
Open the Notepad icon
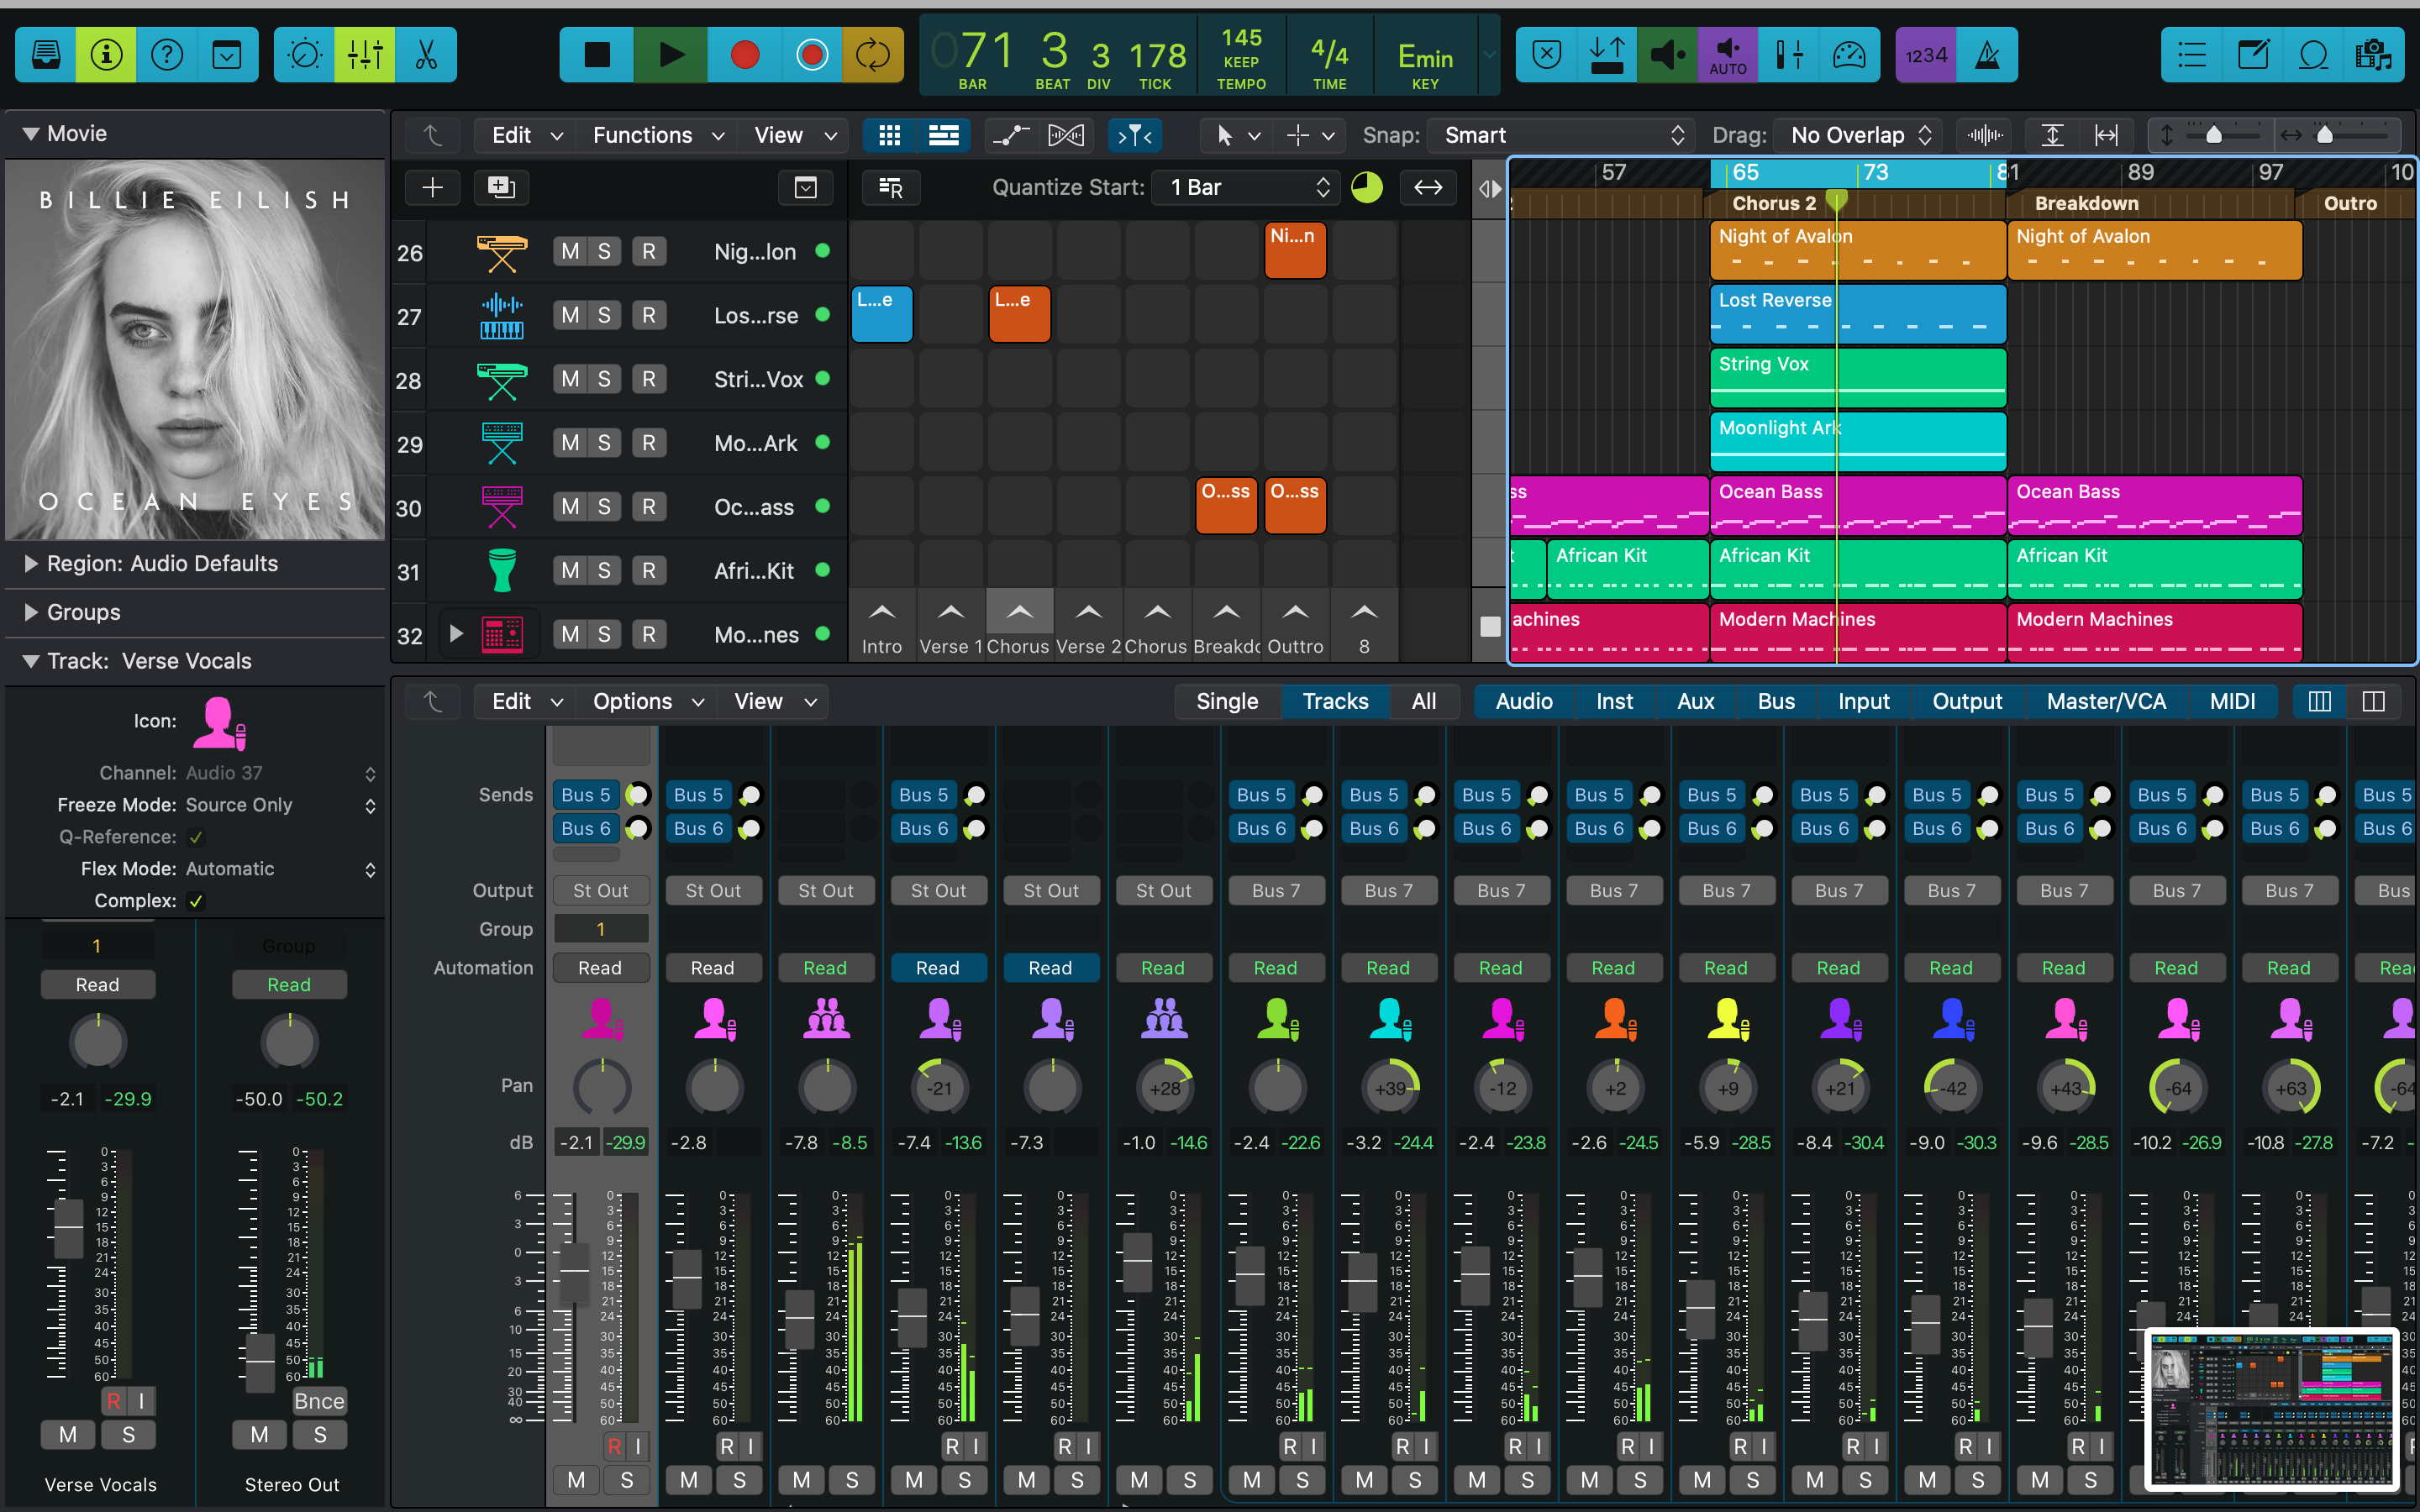click(x=2253, y=55)
